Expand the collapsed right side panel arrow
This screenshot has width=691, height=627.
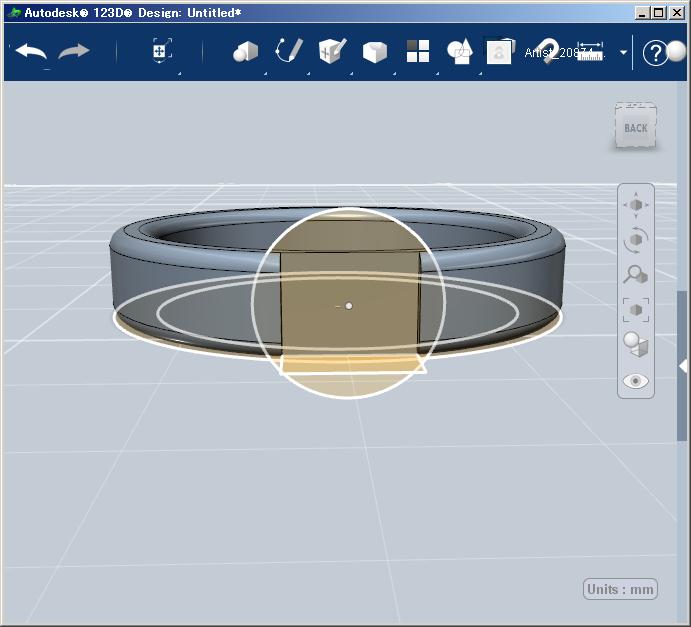(683, 366)
